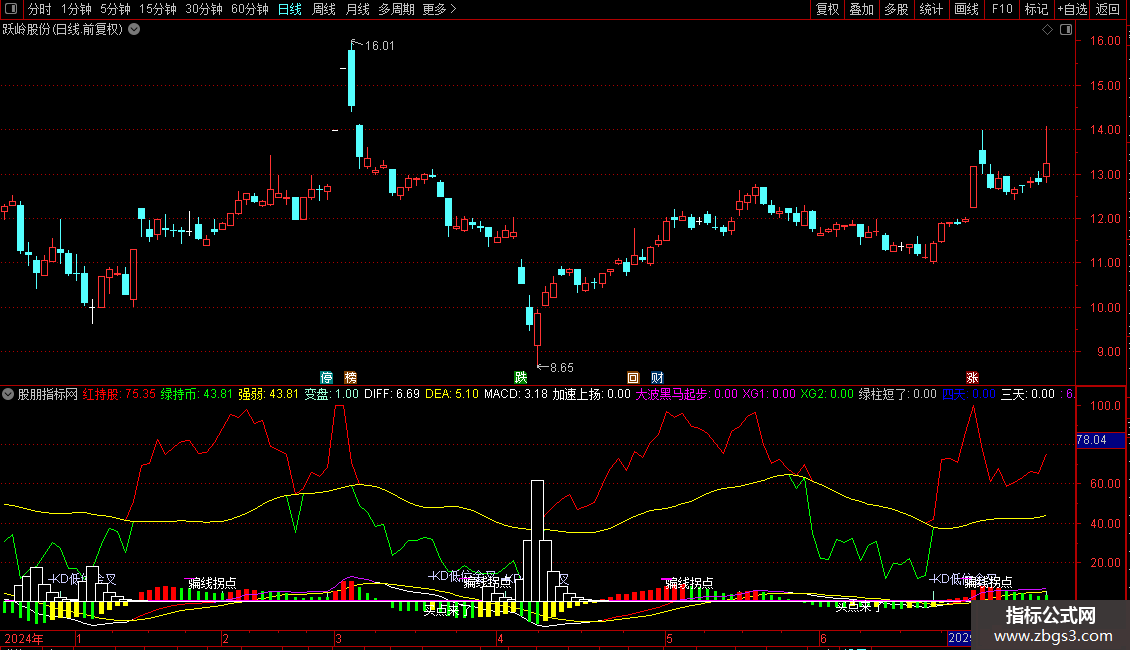This screenshot has height=650, width=1130.
Task: Click the 停 event marker icon
Action: point(326,378)
